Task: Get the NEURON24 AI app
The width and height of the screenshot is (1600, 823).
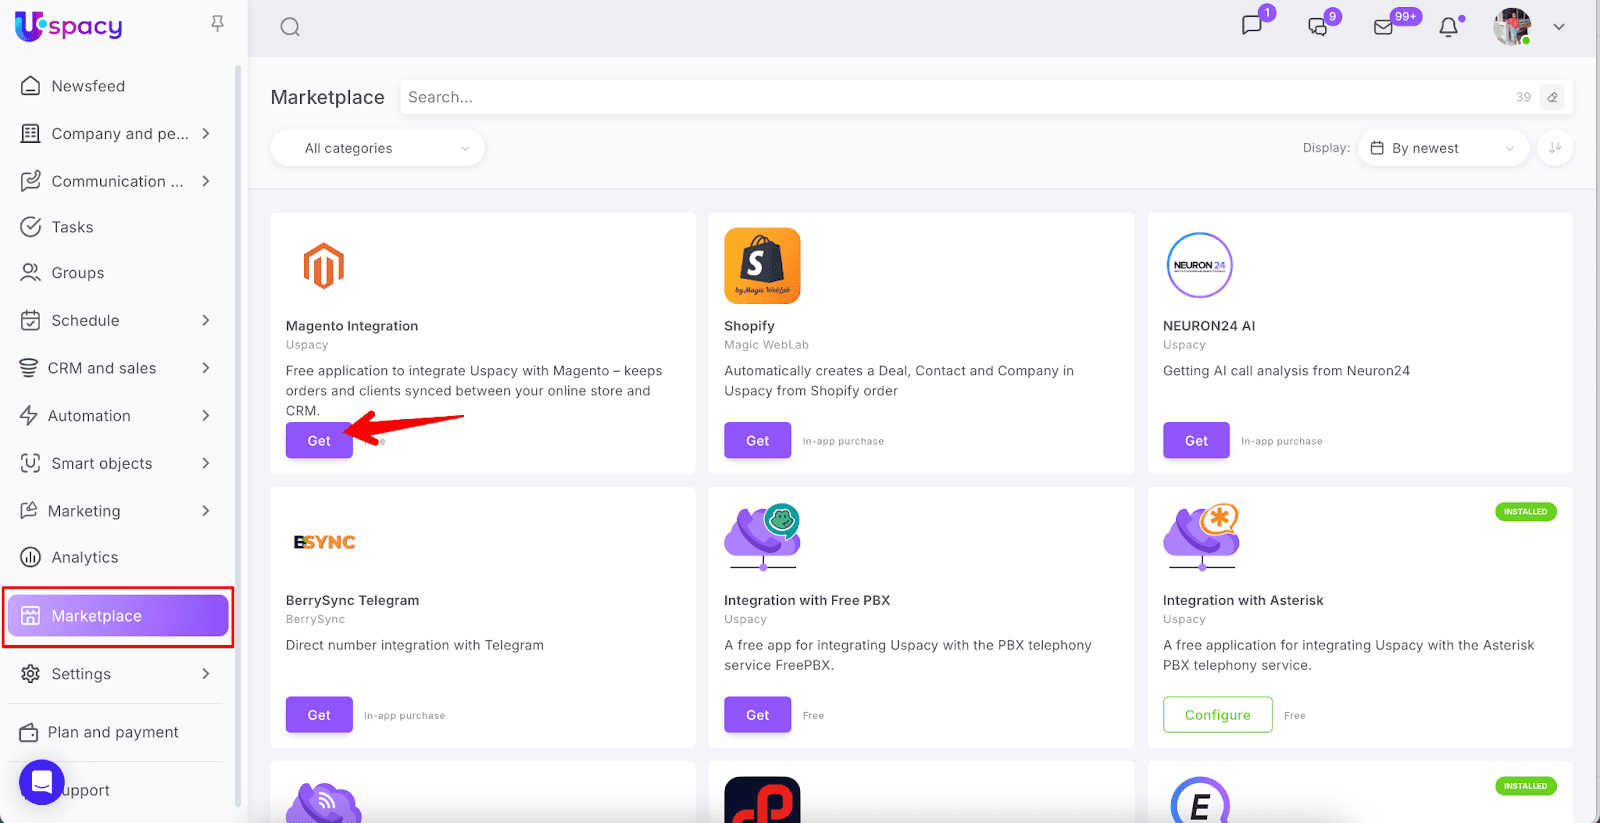Action: [x=1196, y=440]
